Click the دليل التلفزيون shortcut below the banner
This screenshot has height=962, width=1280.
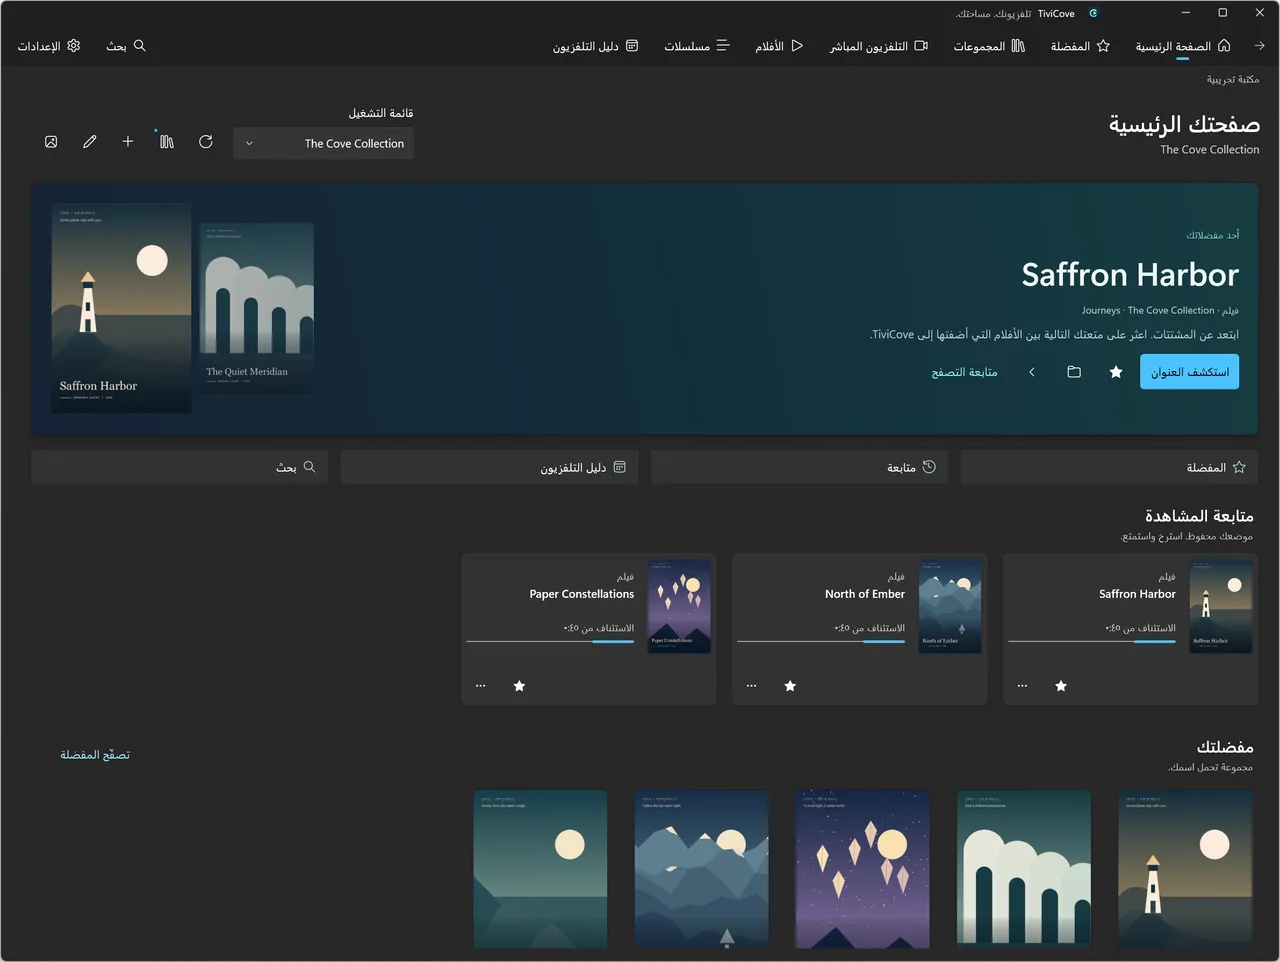tap(489, 467)
